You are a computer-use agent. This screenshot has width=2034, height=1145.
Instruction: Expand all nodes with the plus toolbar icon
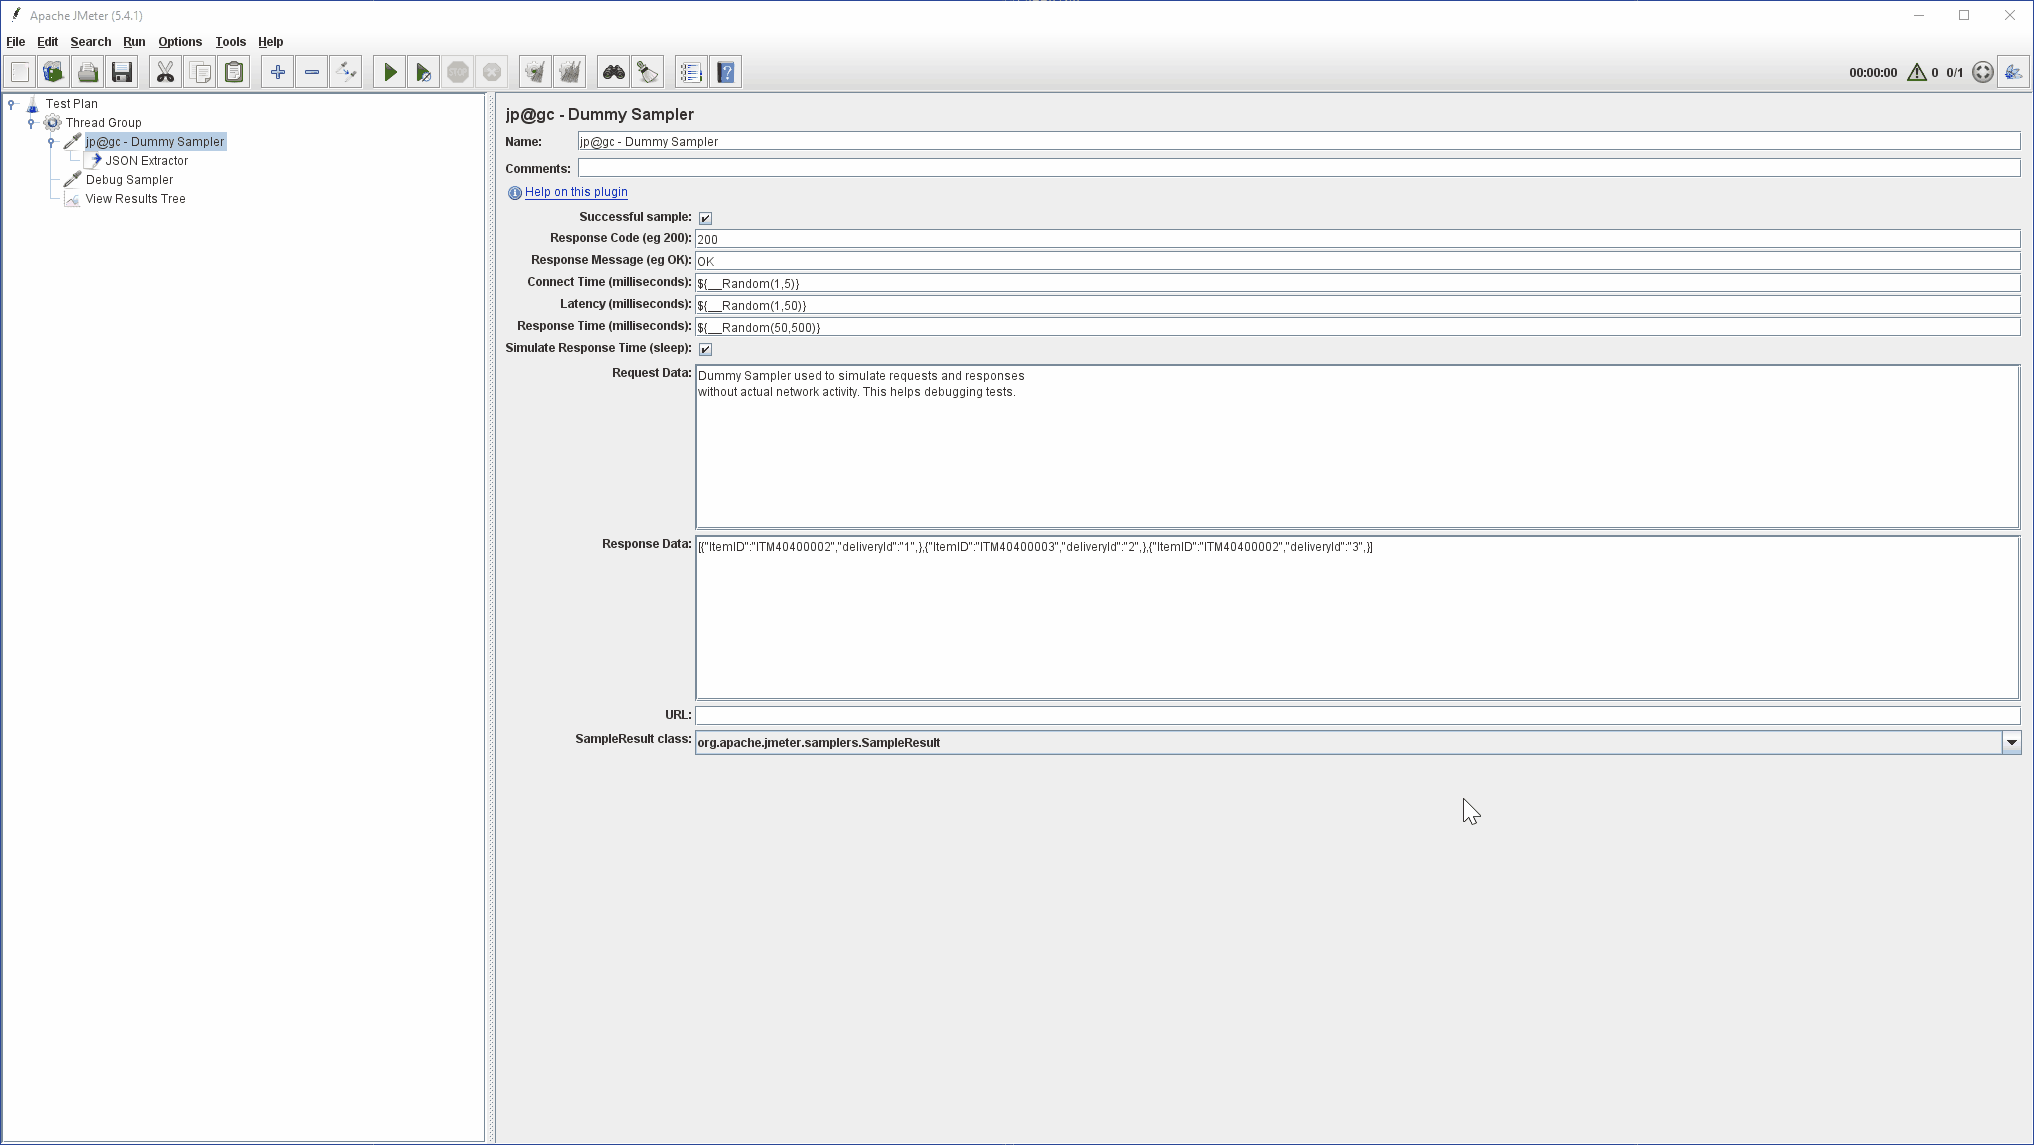point(277,71)
